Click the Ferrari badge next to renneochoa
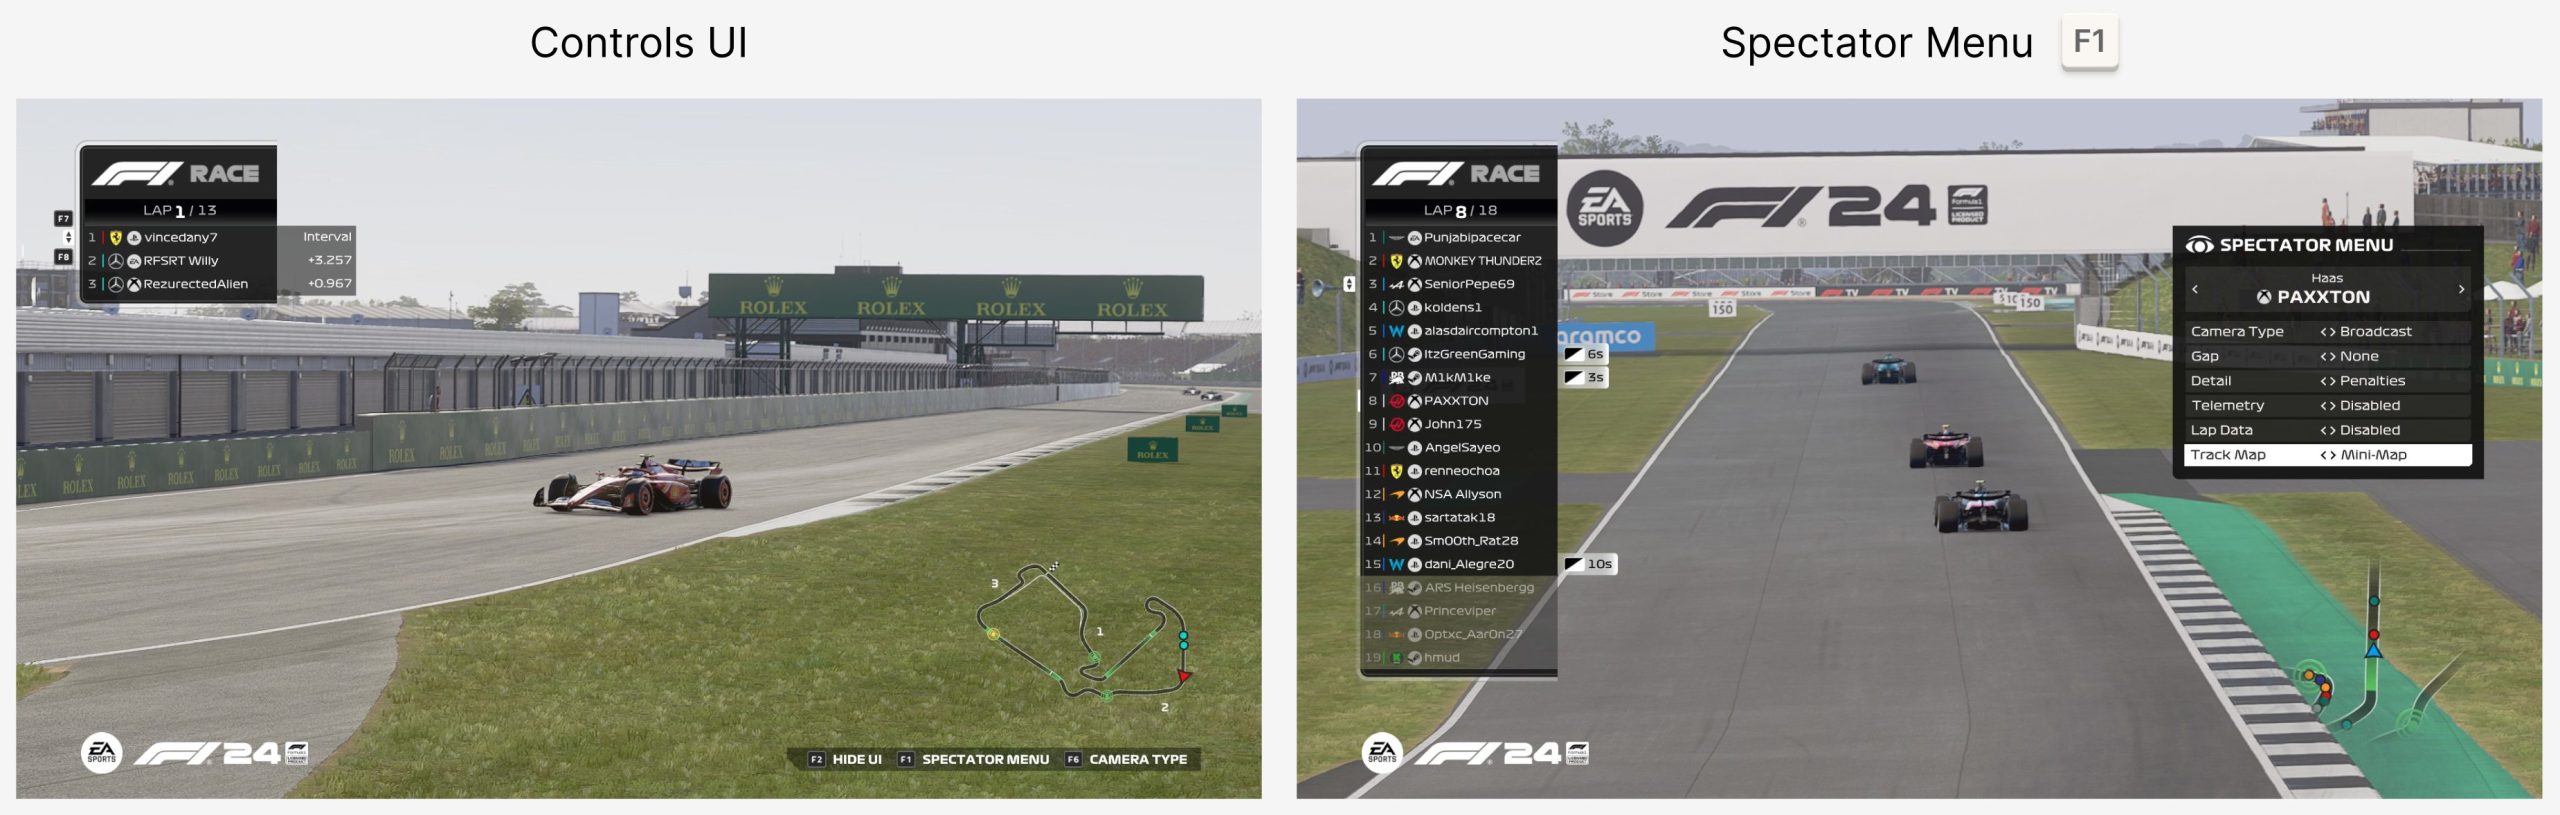This screenshot has height=815, width=2560. click(1396, 471)
